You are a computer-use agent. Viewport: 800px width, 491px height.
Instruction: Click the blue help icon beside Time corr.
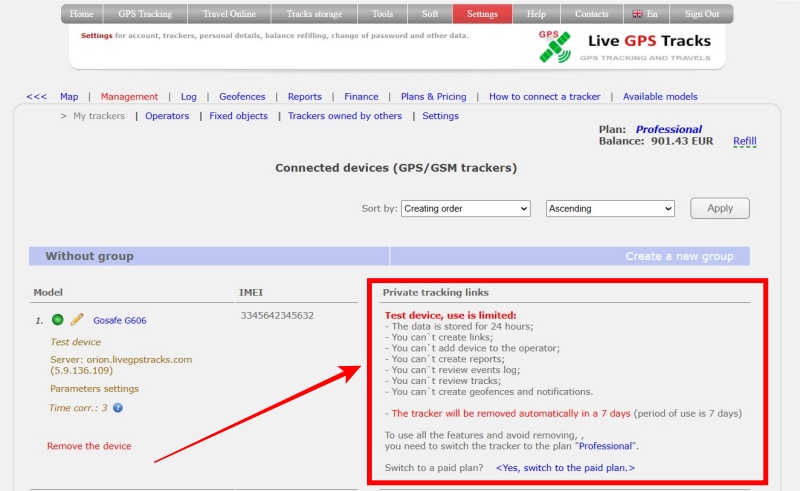tap(118, 408)
